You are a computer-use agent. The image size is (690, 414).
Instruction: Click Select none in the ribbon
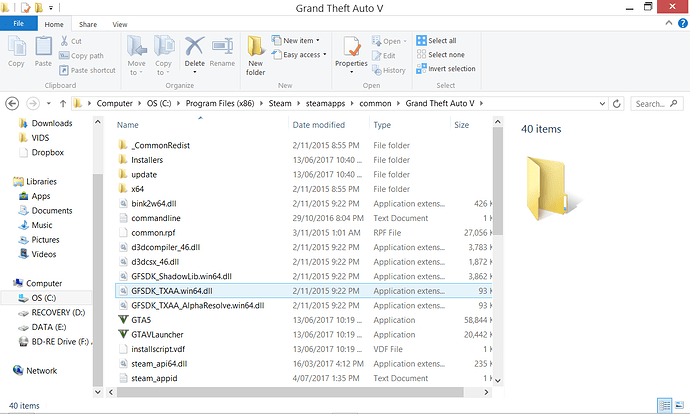coord(440,55)
